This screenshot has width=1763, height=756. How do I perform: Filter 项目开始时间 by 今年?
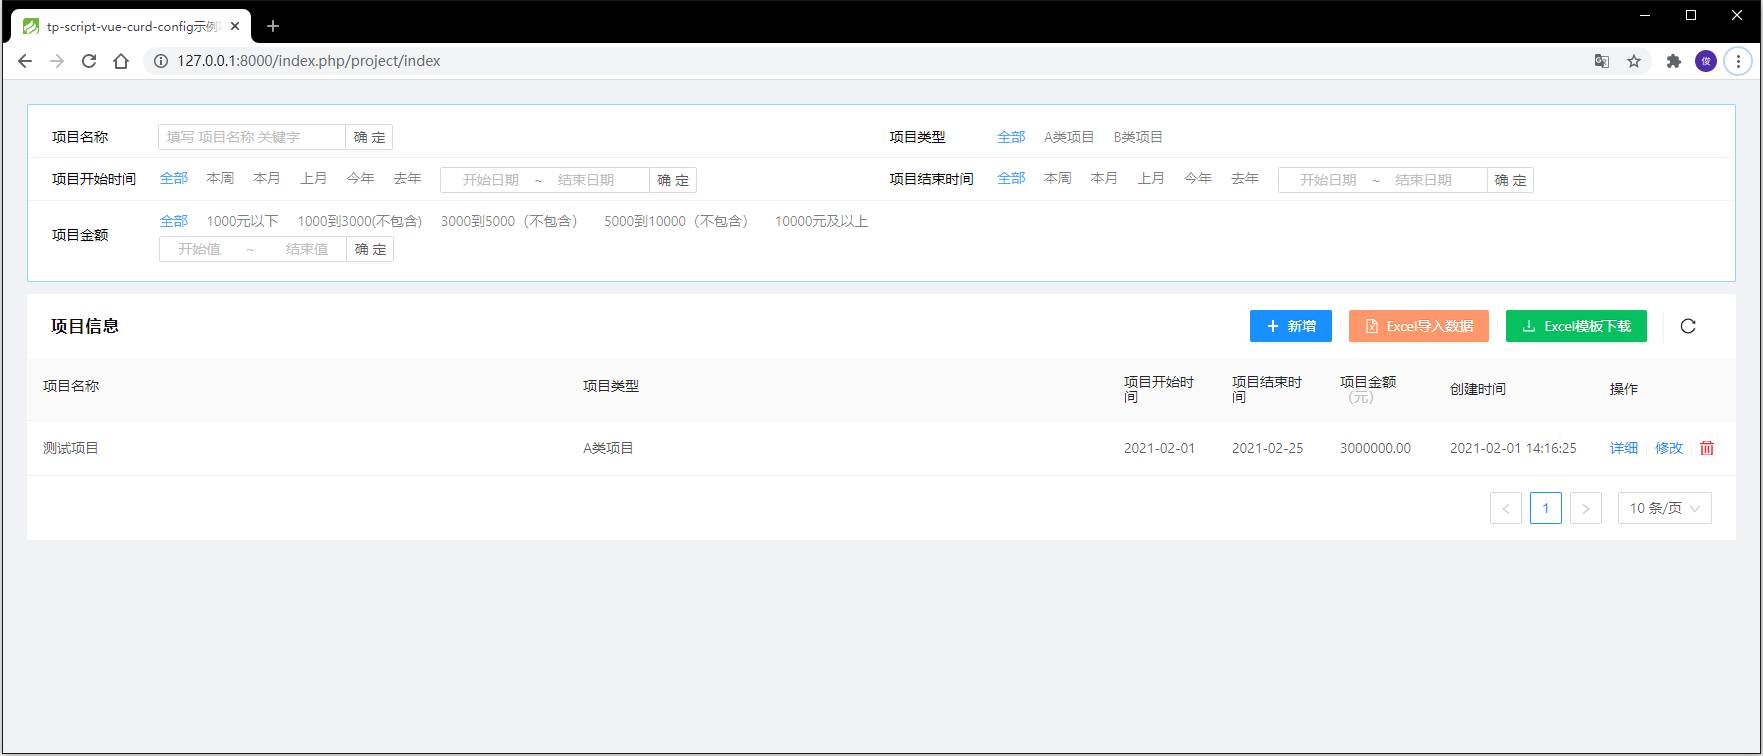click(361, 178)
